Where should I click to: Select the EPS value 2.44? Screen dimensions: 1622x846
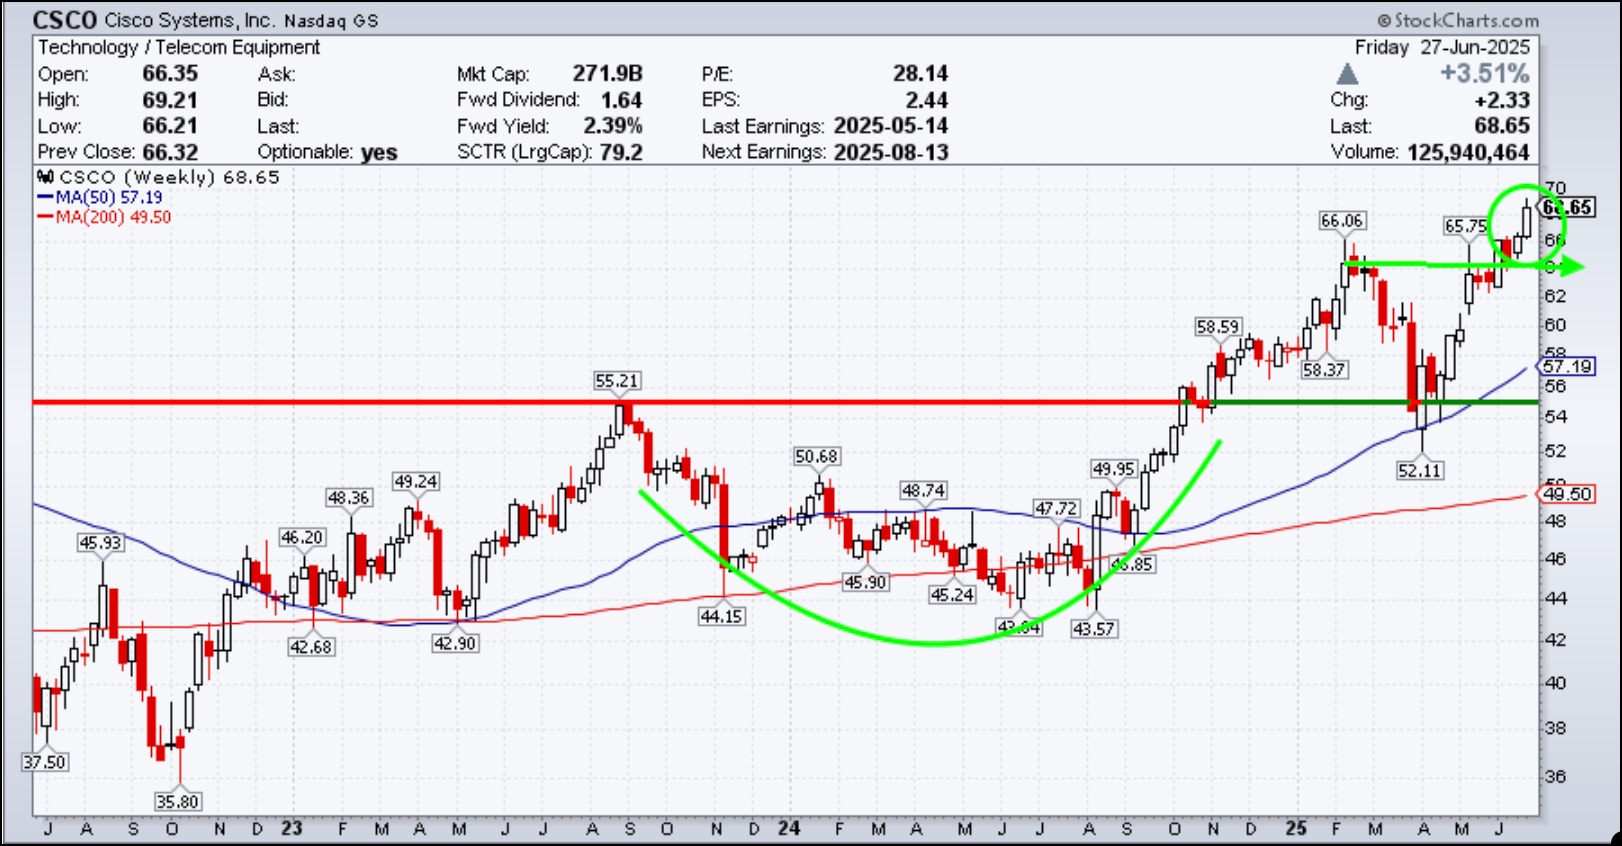(927, 100)
